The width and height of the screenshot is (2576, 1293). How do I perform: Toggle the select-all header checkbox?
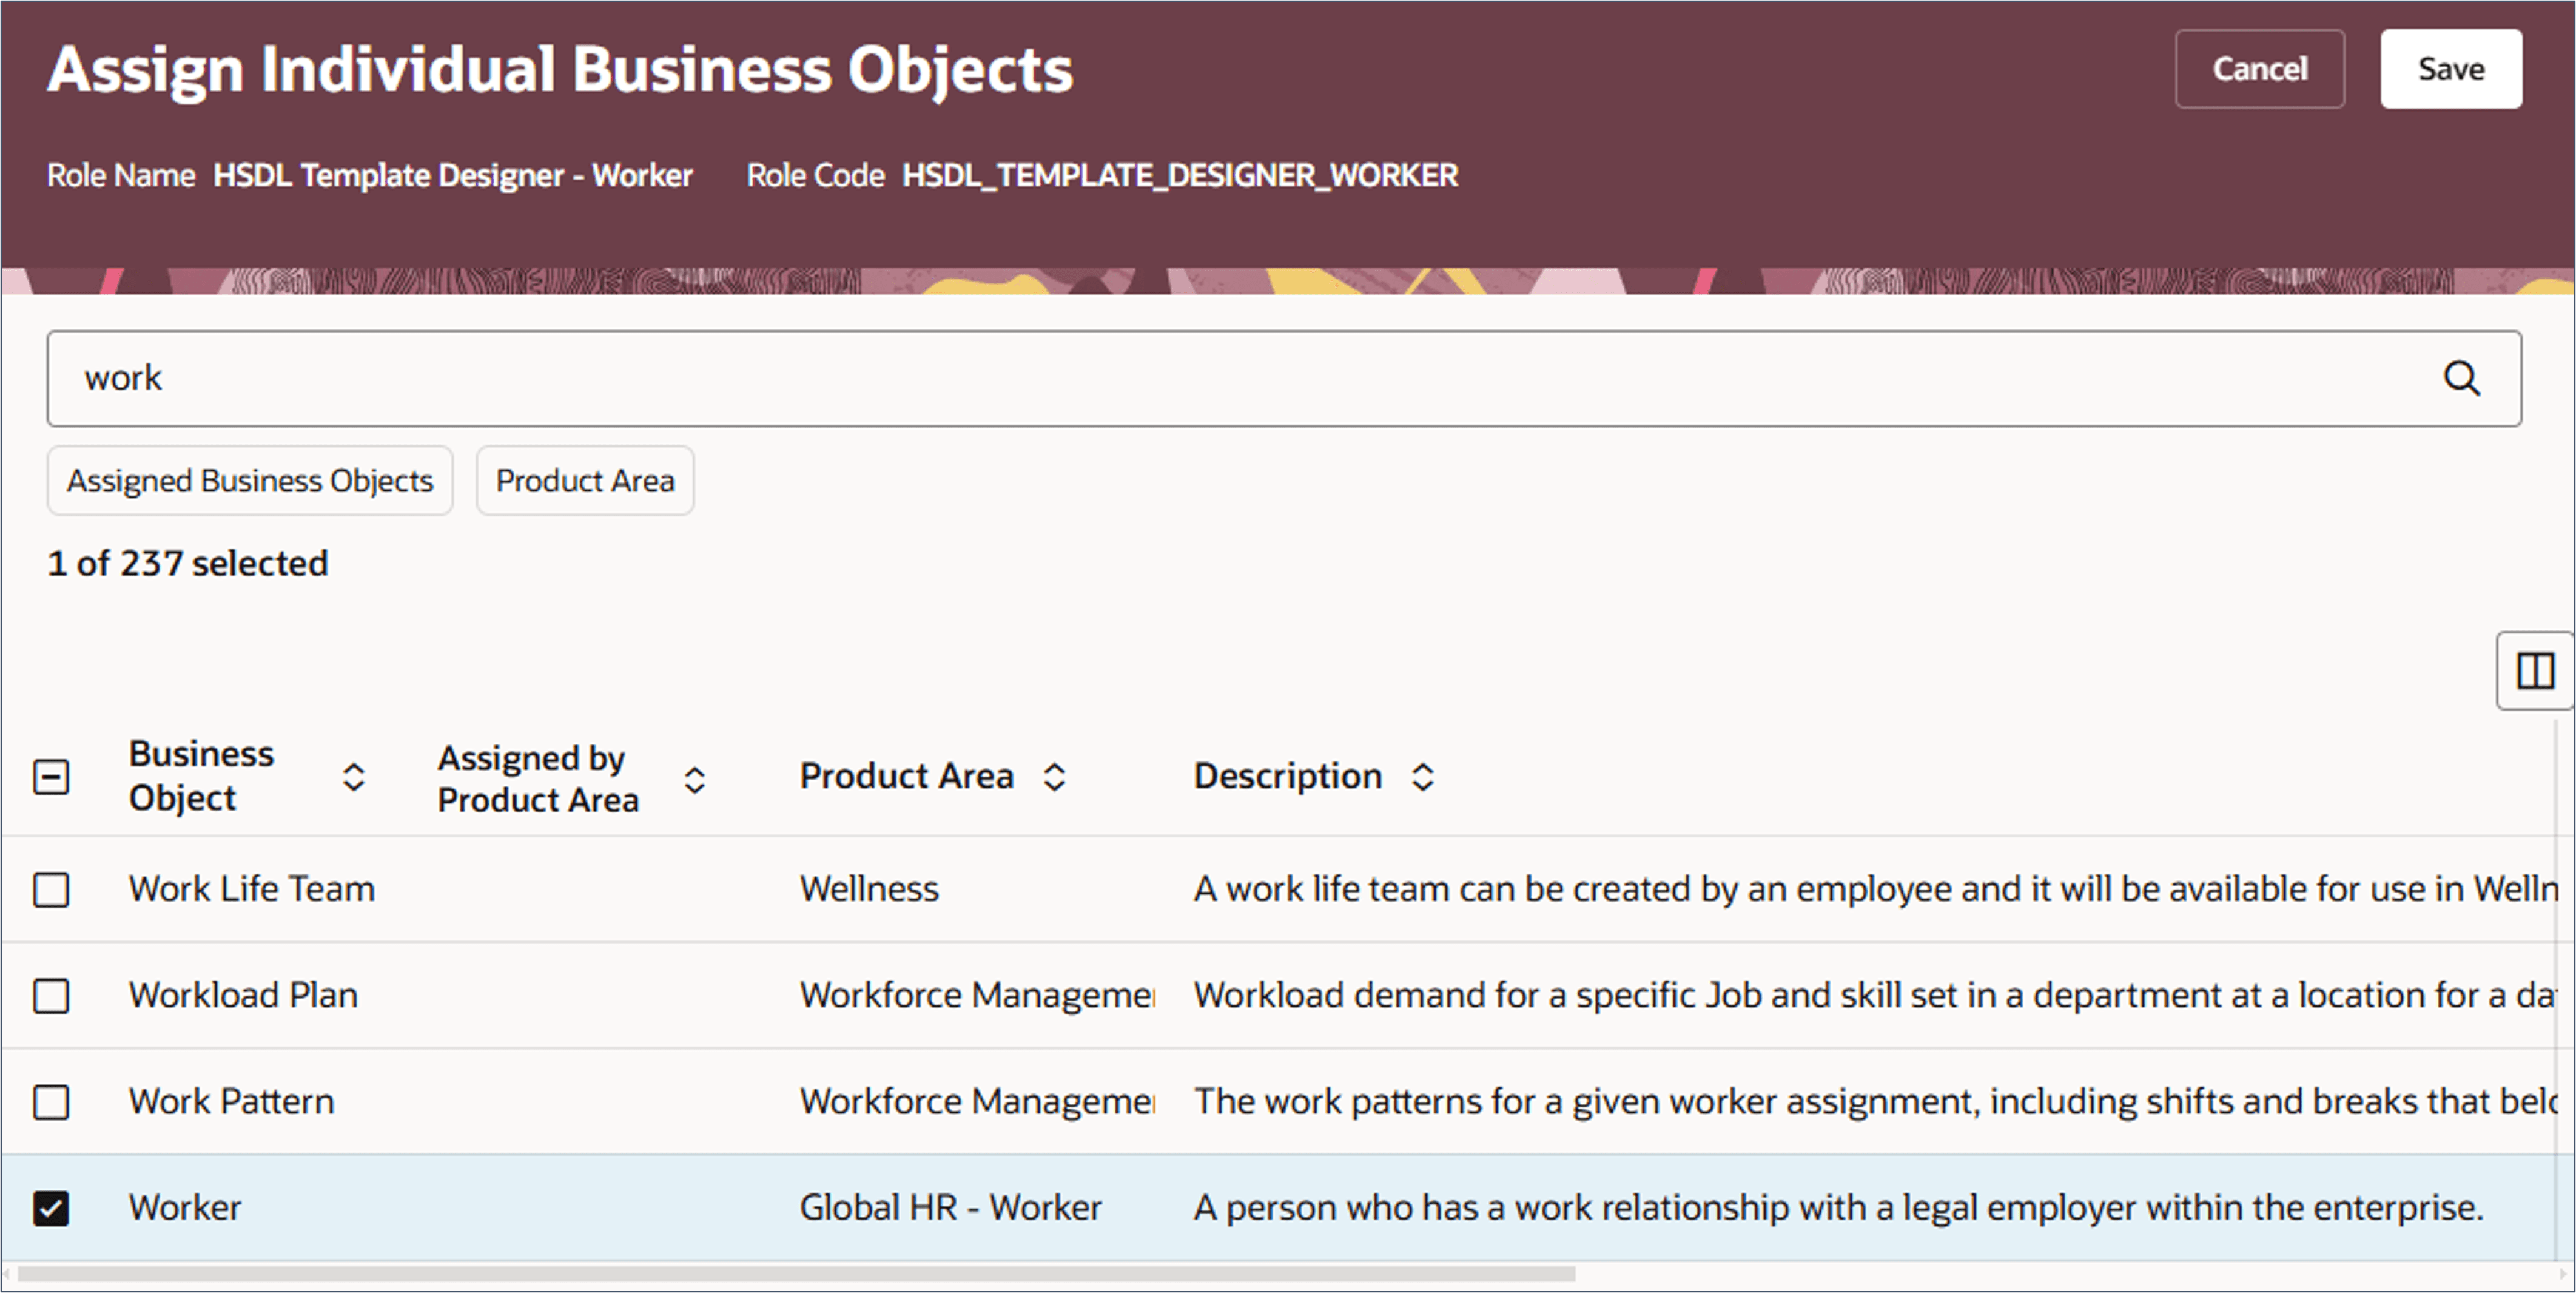coord(51,777)
